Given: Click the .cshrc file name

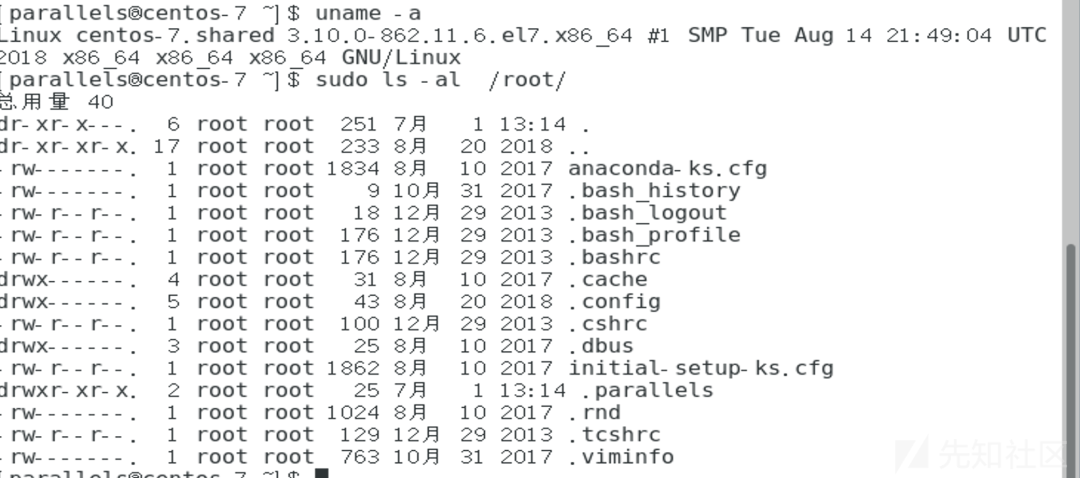Looking at the screenshot, I should point(608,324).
